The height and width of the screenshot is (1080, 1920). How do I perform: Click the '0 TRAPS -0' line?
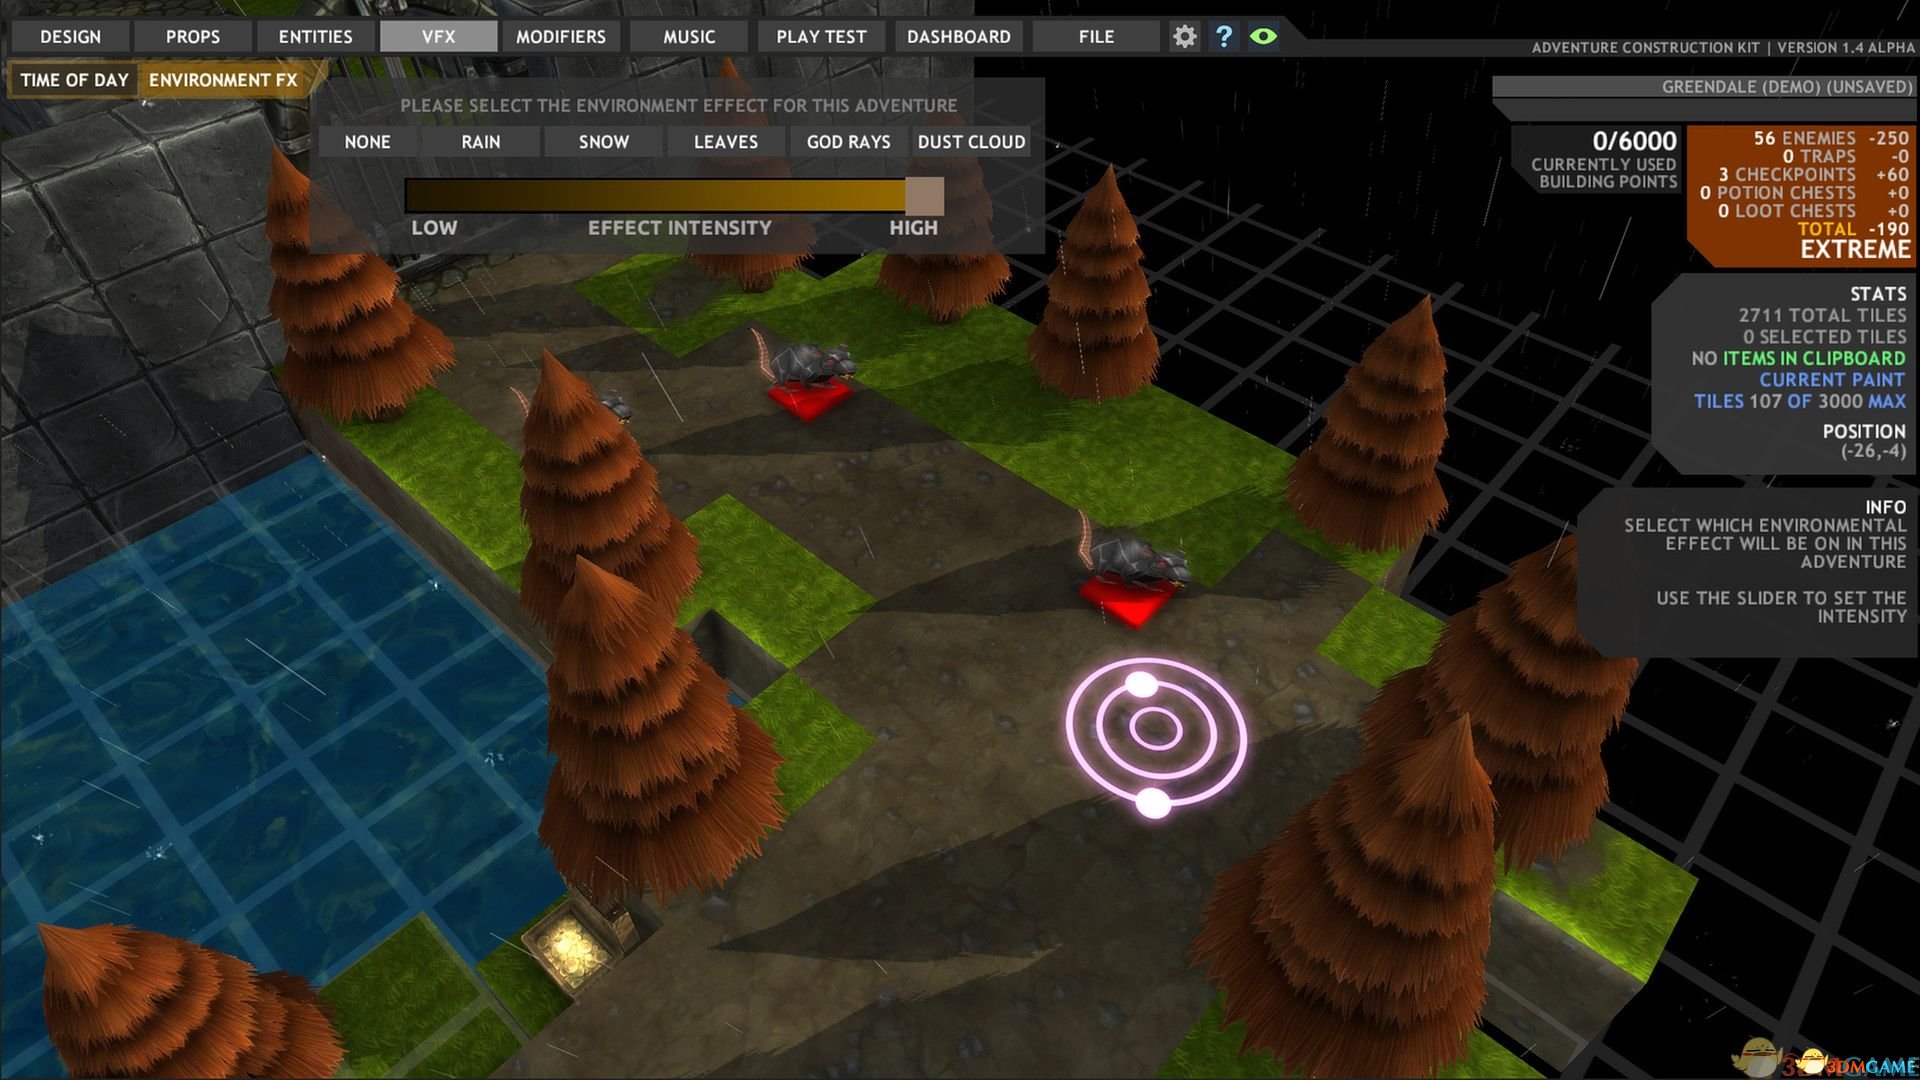coord(1845,156)
